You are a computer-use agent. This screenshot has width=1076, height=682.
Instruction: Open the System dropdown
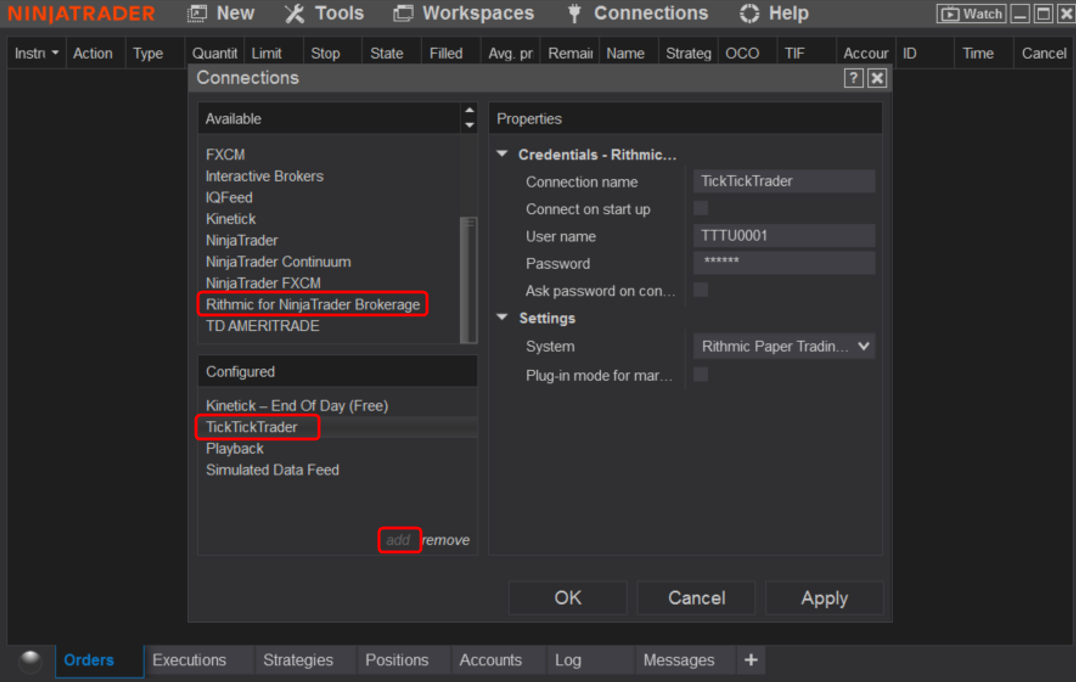point(784,346)
